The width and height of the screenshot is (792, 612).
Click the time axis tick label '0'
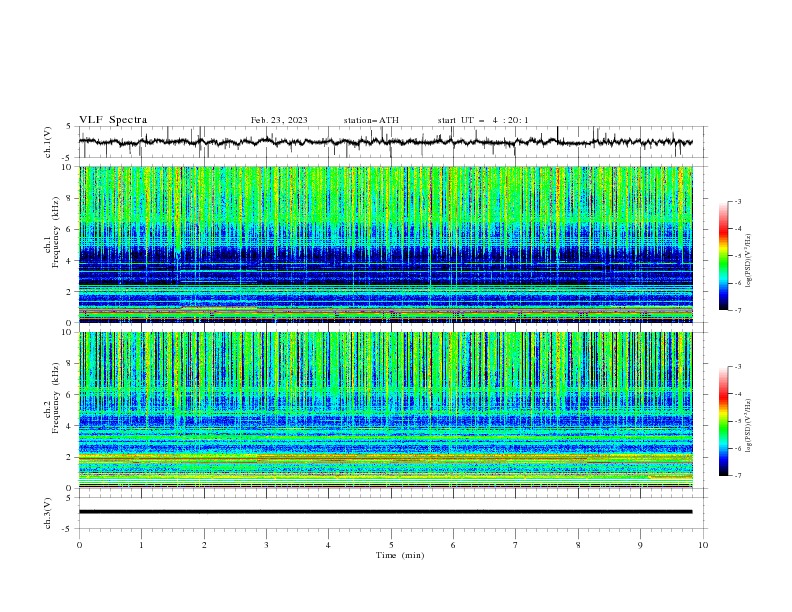pos(79,545)
